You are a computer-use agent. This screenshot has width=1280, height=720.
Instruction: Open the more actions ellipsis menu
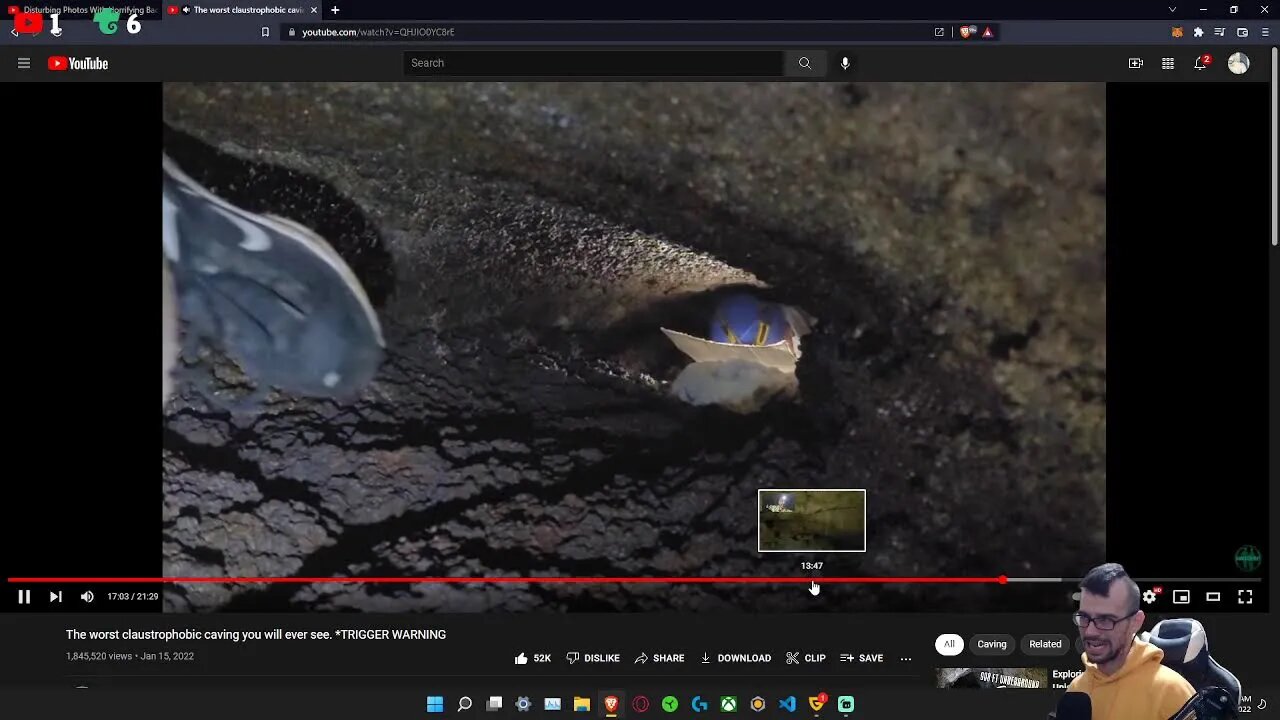(x=906, y=658)
